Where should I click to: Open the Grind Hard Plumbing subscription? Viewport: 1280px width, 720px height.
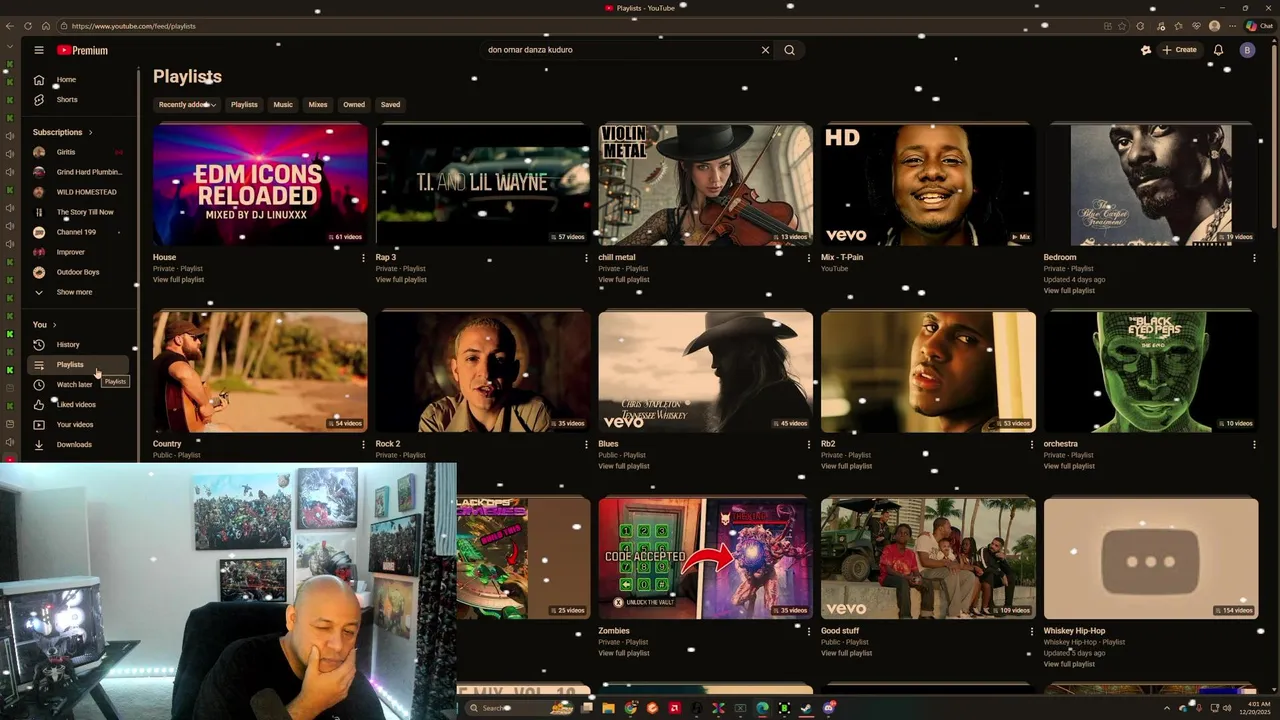point(78,172)
